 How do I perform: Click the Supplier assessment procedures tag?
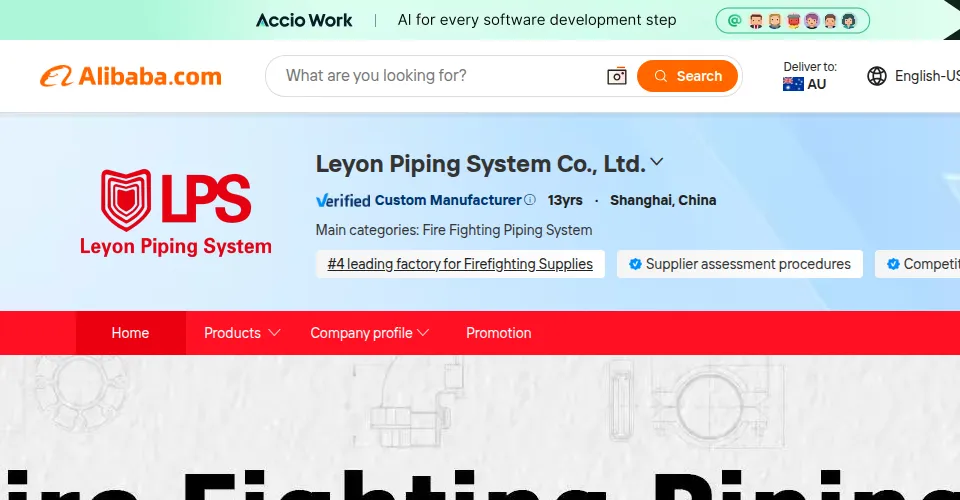pos(740,264)
